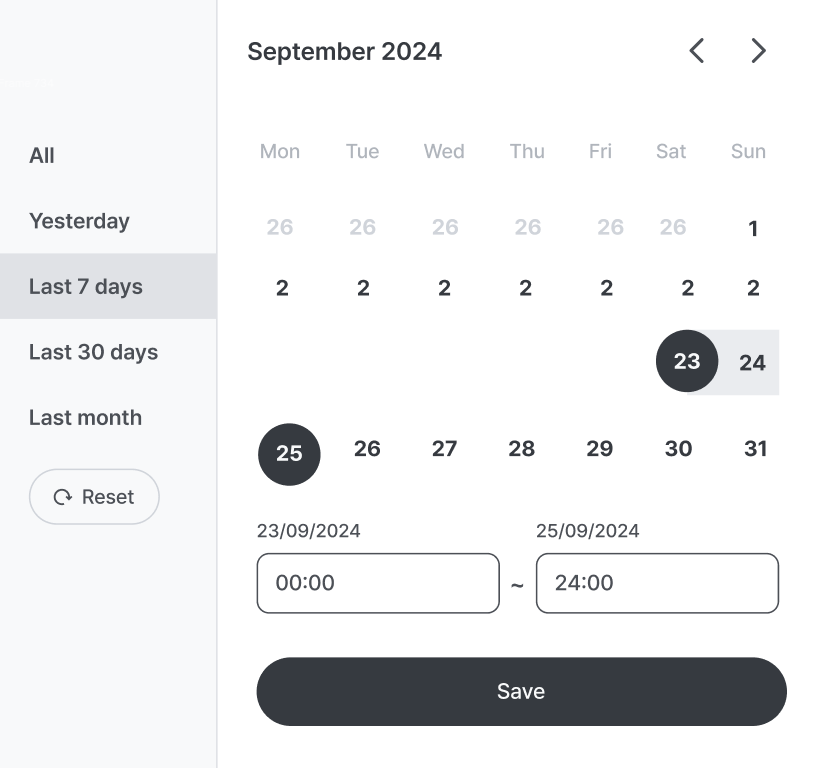Select the Last 7 days preset

(108, 286)
